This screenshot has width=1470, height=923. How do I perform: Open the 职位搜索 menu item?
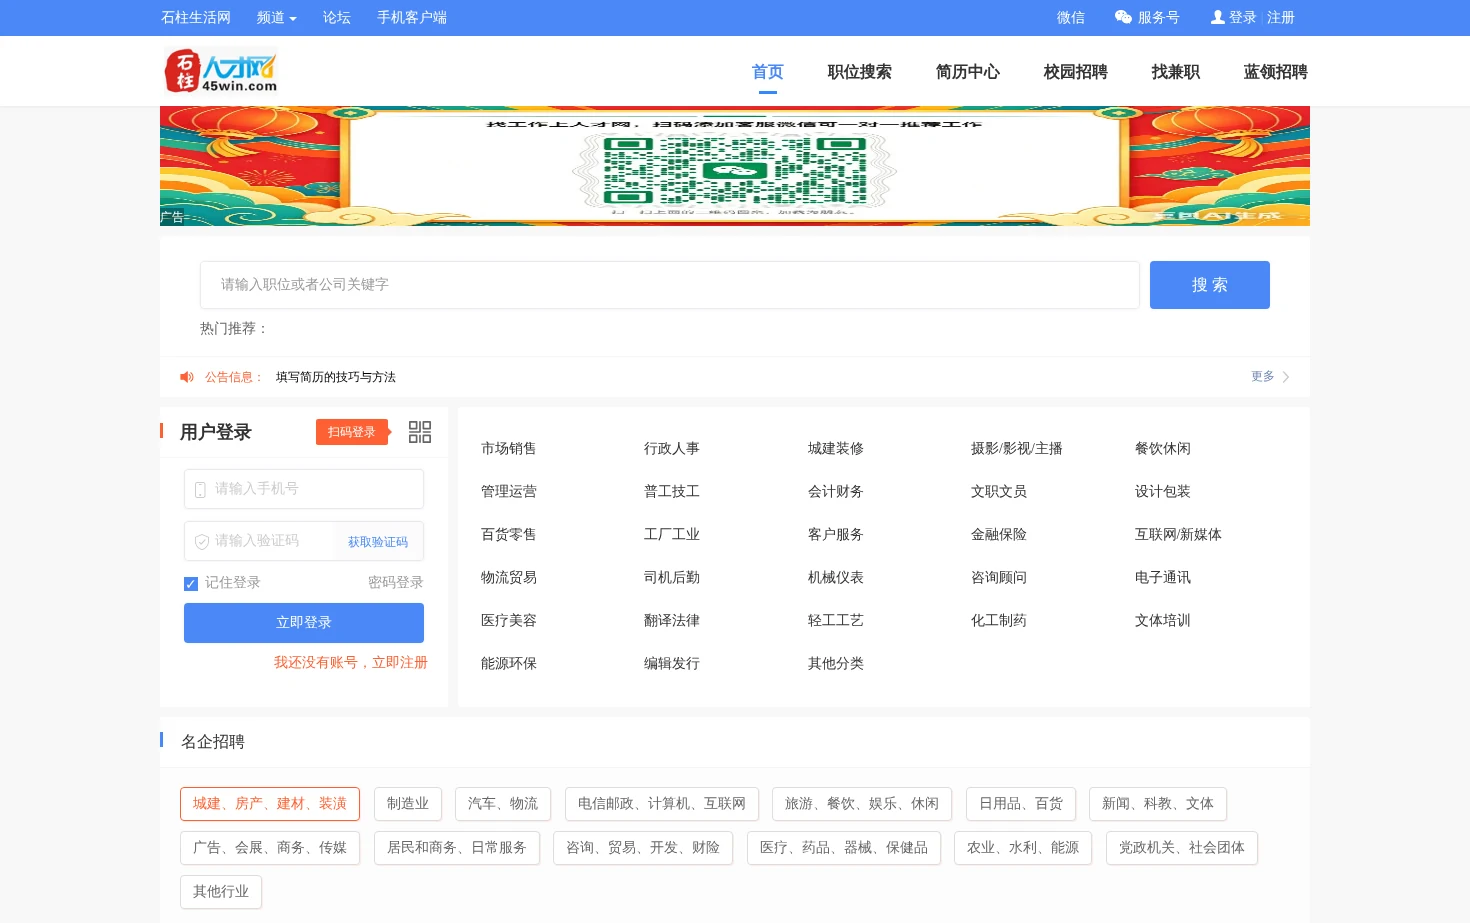click(859, 72)
